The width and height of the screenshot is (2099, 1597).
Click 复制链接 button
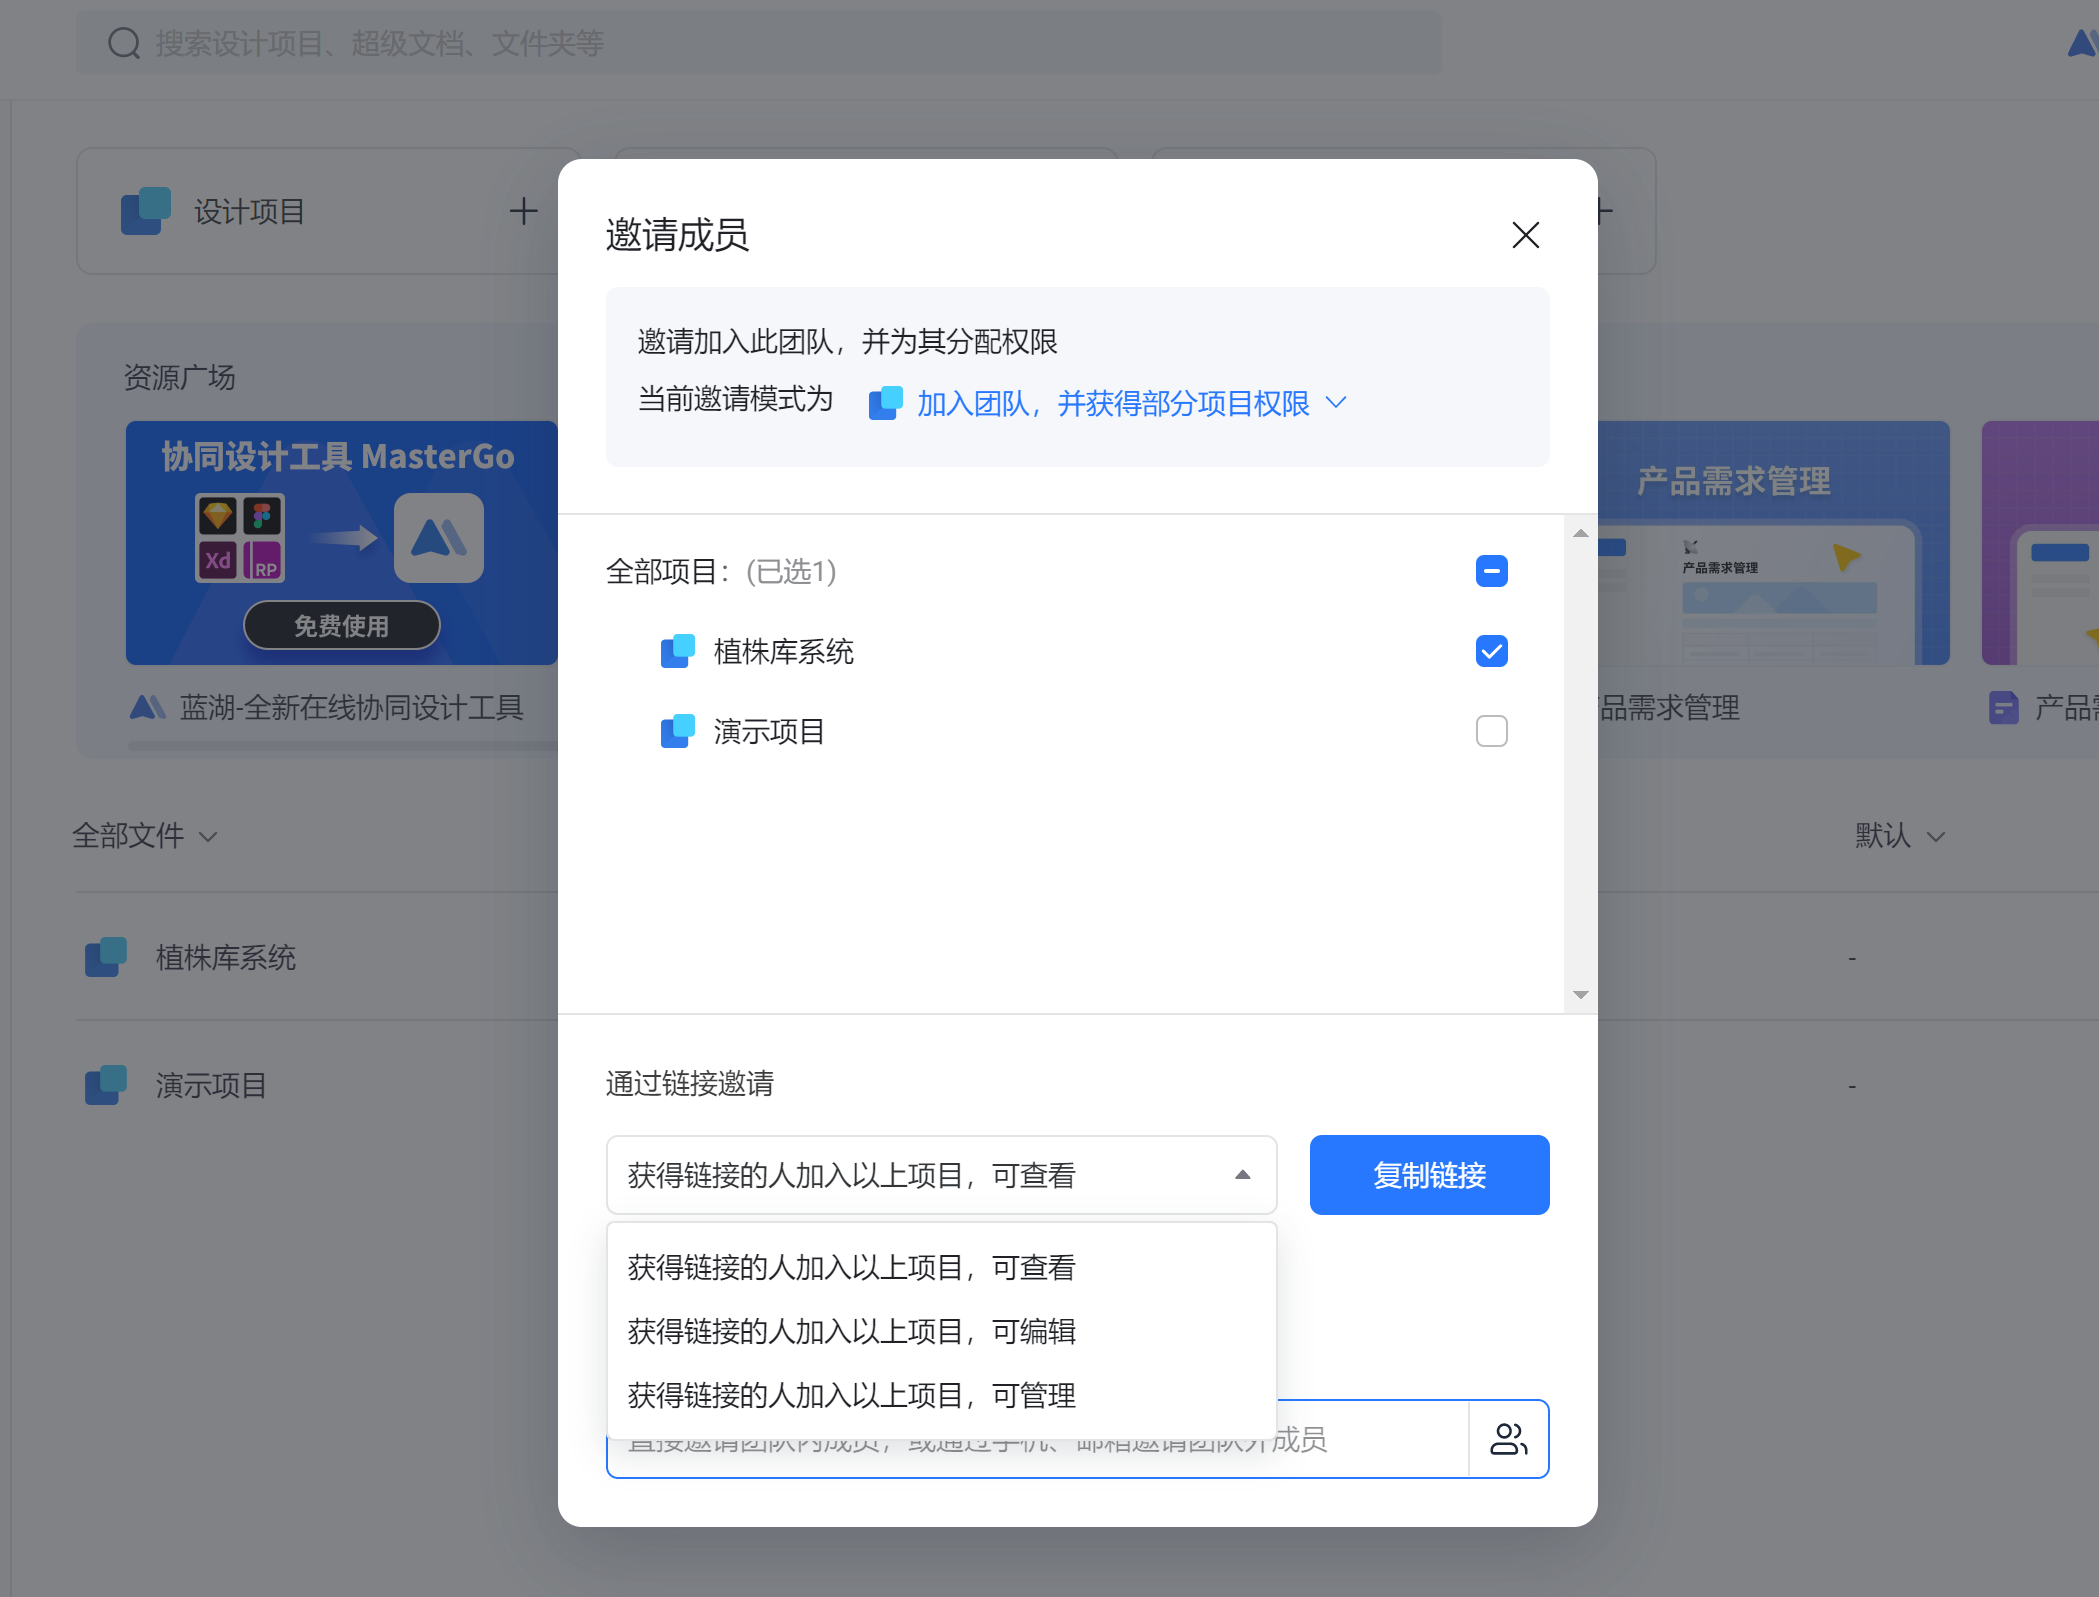pyautogui.click(x=1430, y=1174)
